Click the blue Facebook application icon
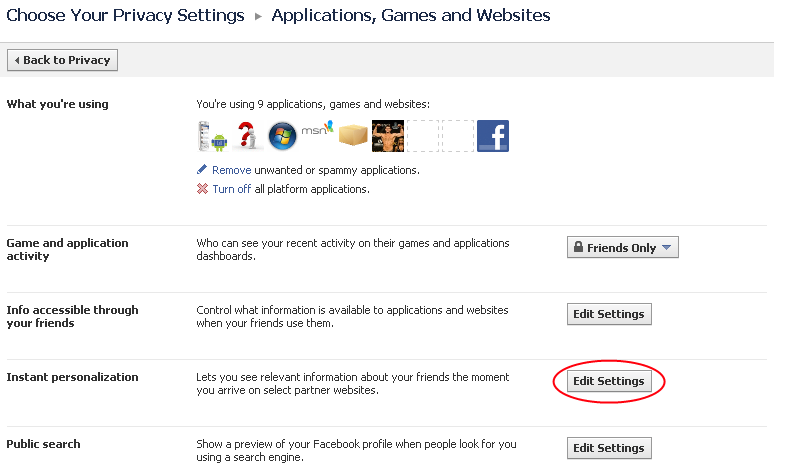786x468 pixels. (x=493, y=136)
